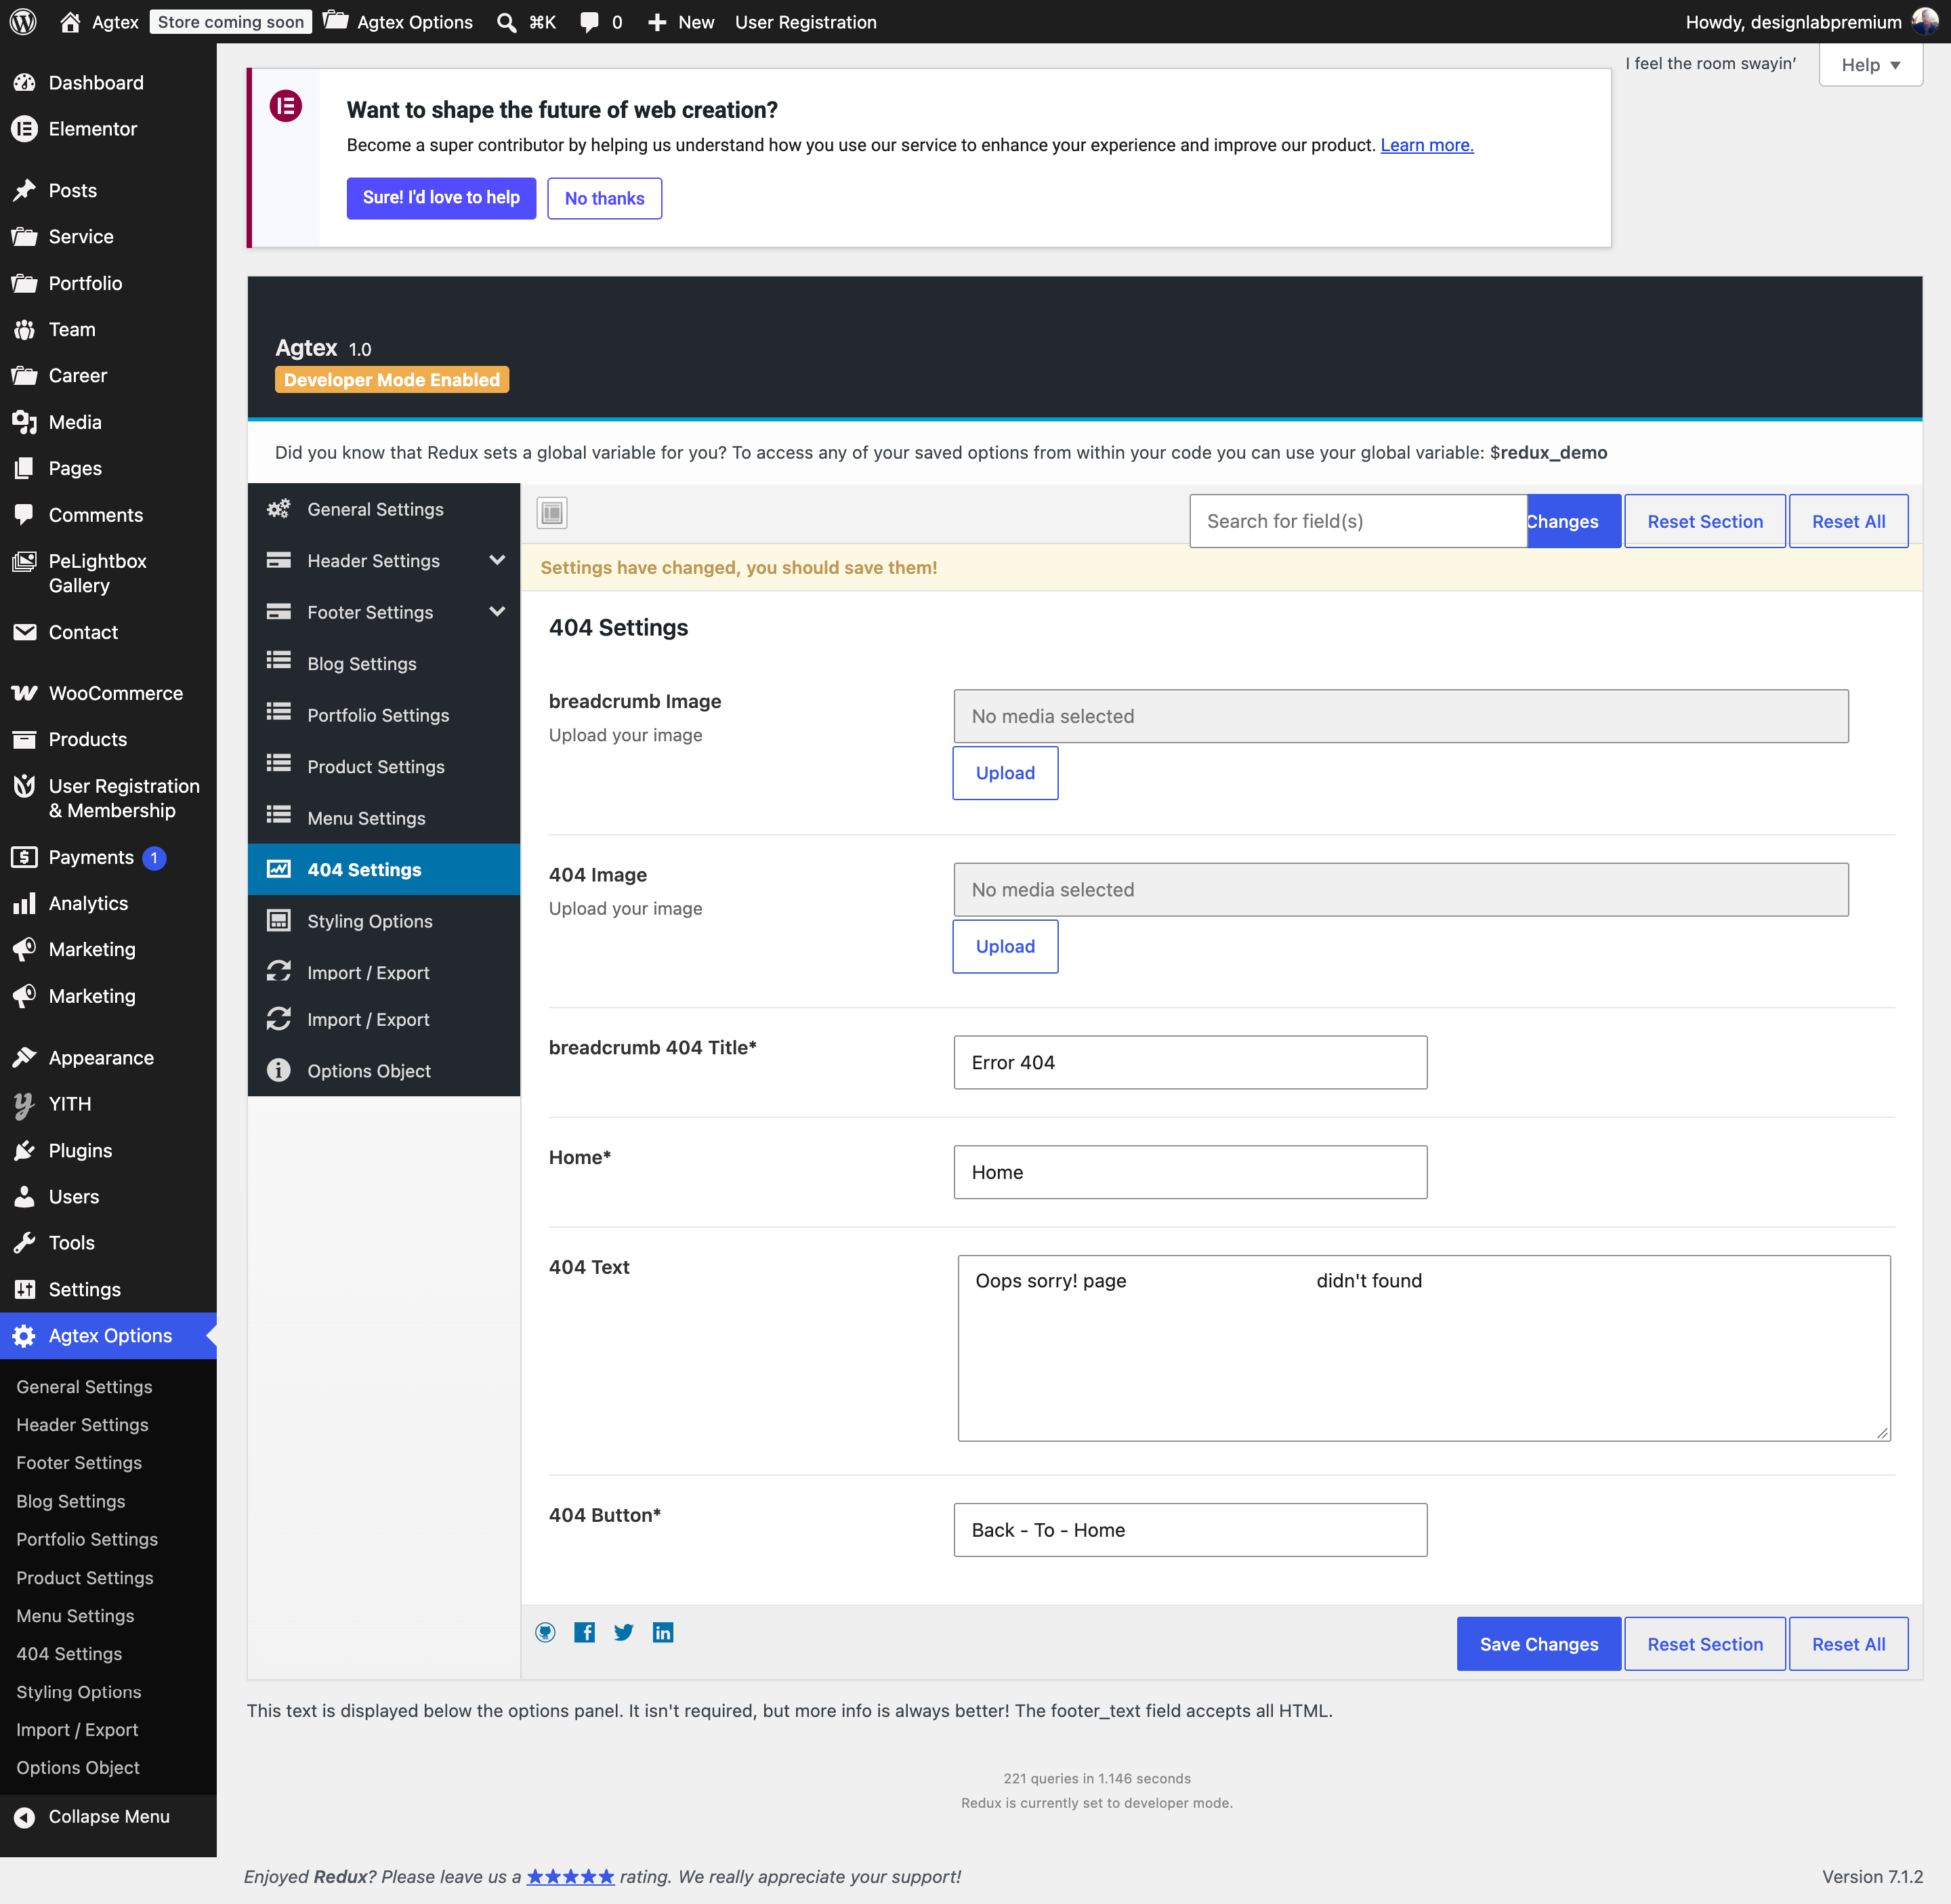The height and width of the screenshot is (1904, 1951).
Task: Click Upload for breadcrumb Image
Action: coord(1005,773)
